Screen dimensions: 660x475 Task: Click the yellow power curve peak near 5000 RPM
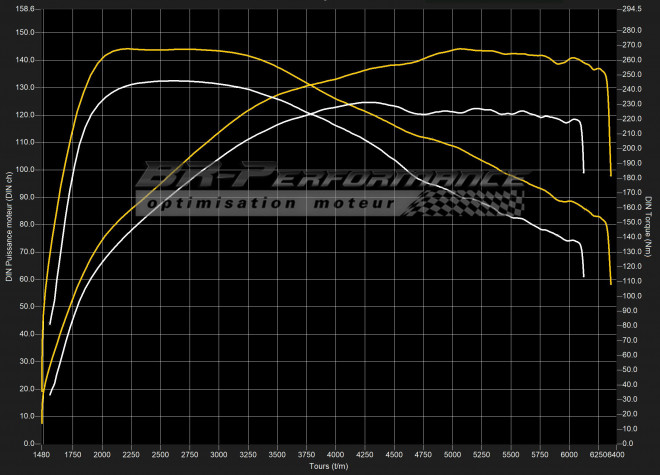(458, 48)
